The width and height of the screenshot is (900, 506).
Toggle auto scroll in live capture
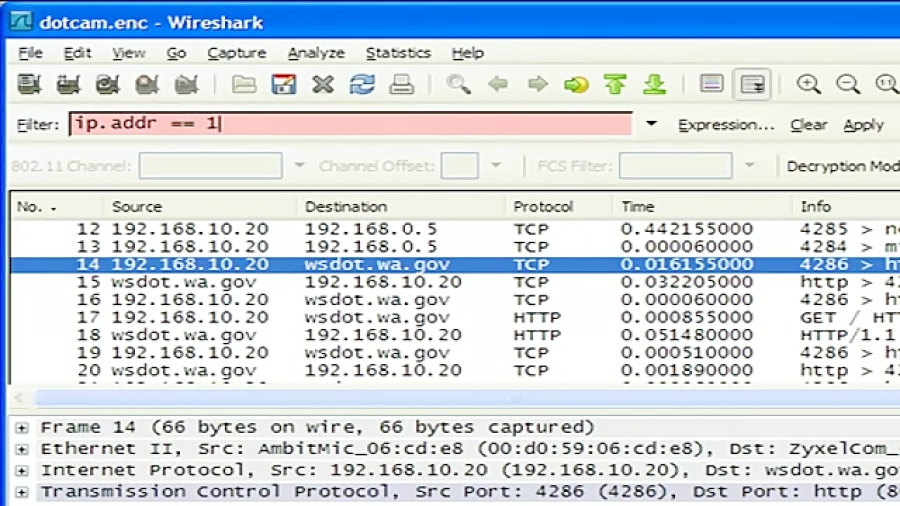(x=752, y=84)
